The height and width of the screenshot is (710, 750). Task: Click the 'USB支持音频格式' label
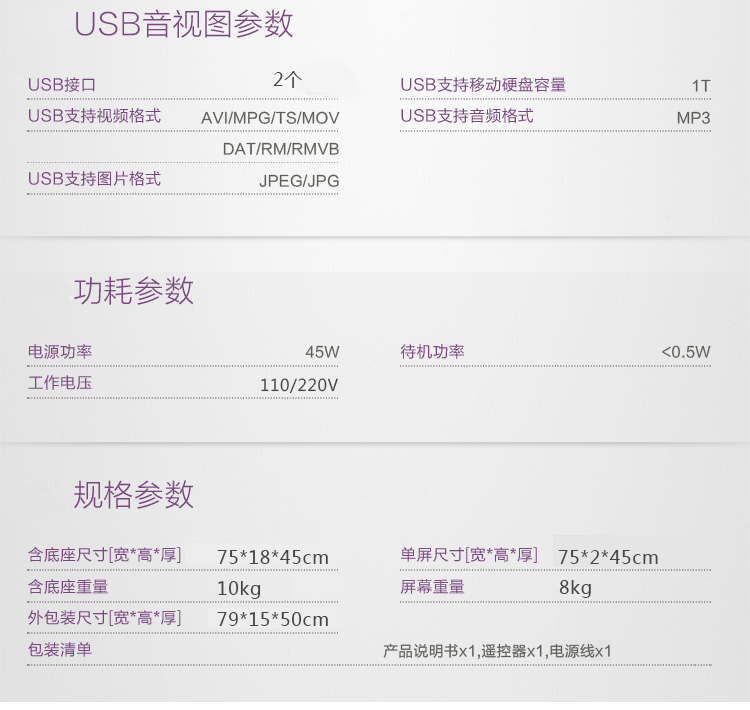pos(467,116)
